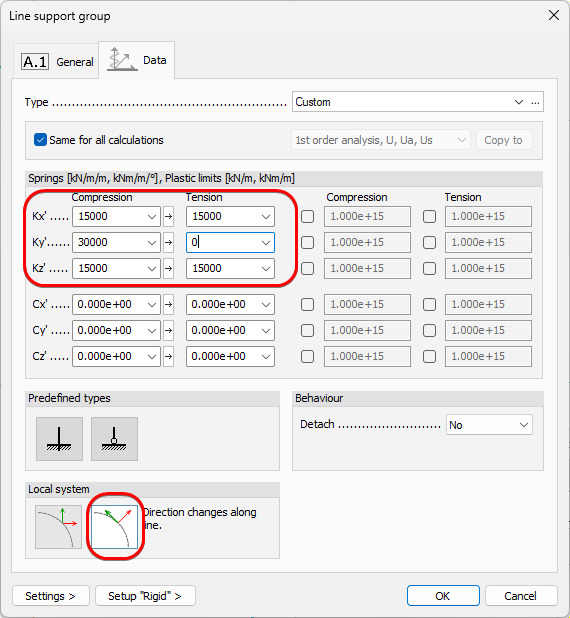The width and height of the screenshot is (570, 618).
Task: Enable Cy' tension plastic limit checkbox
Action: point(429,330)
